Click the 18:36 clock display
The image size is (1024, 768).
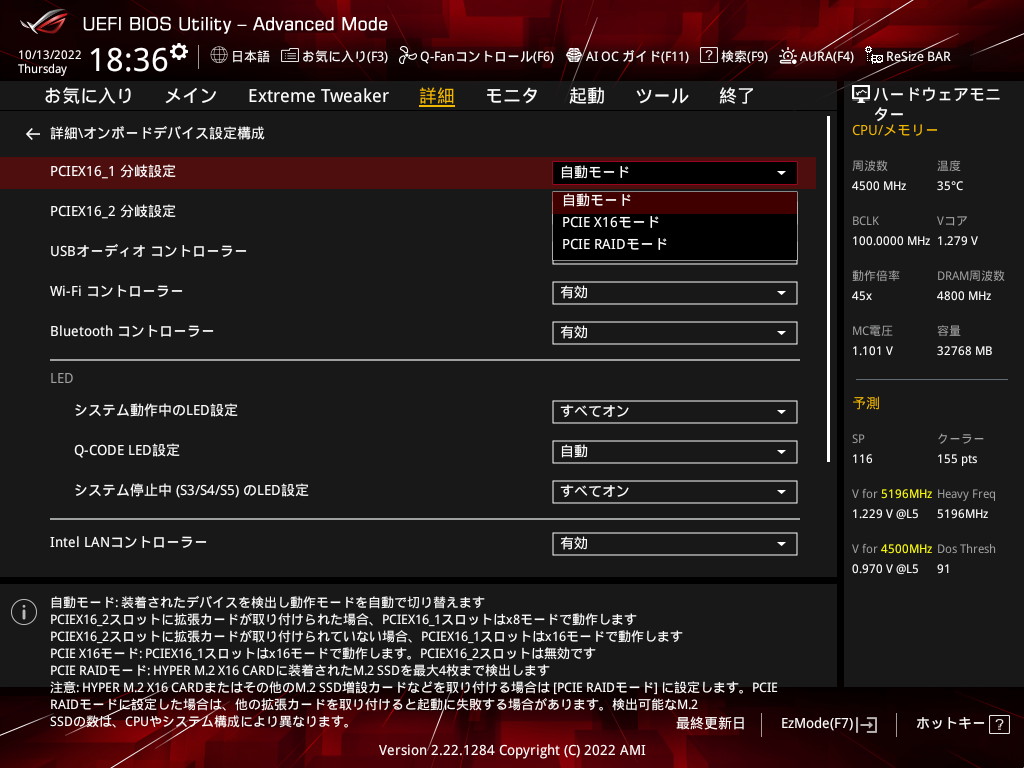tap(129, 59)
